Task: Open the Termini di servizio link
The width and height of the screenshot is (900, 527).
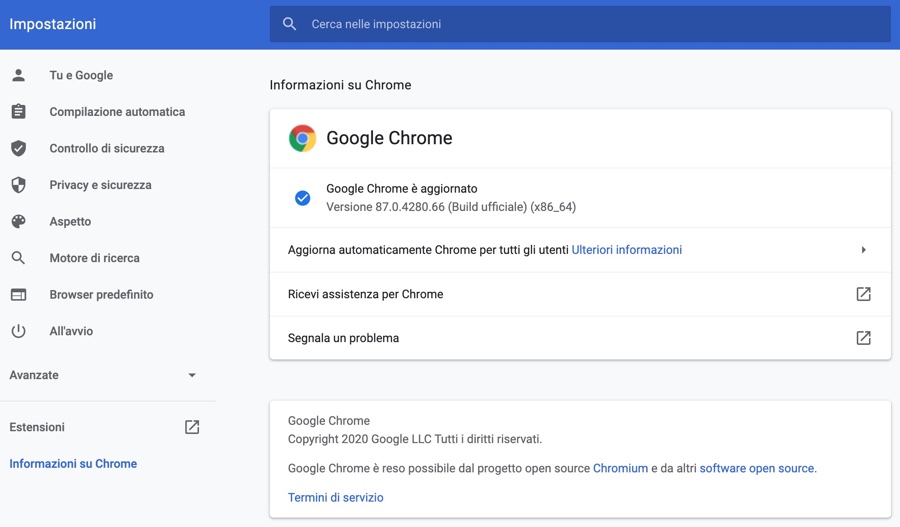Action: point(335,497)
